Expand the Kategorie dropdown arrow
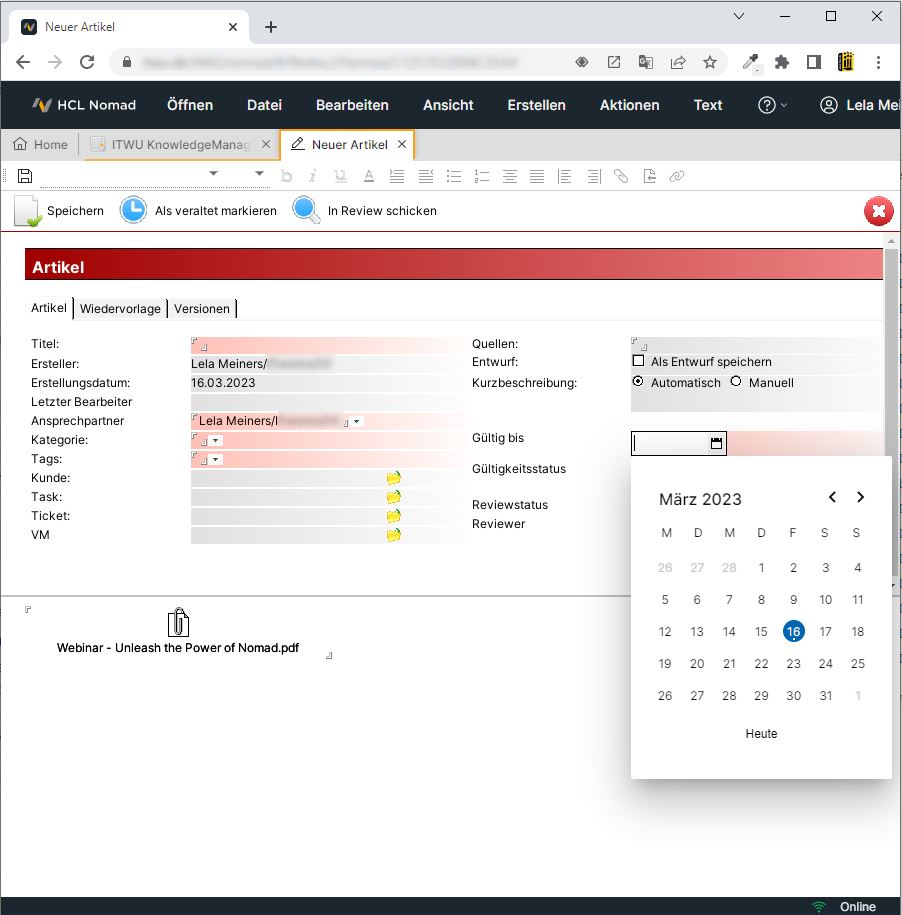The height and width of the screenshot is (915, 902). coord(216,440)
